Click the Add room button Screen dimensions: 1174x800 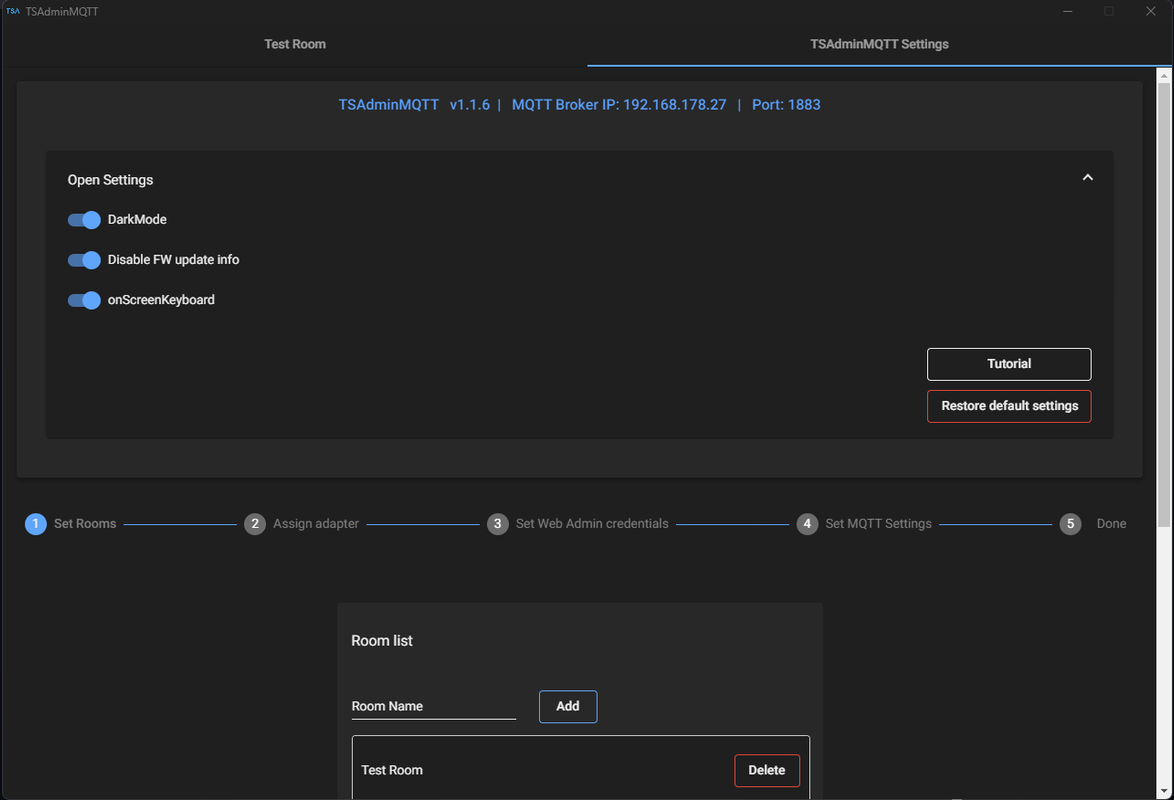pyautogui.click(x=568, y=706)
